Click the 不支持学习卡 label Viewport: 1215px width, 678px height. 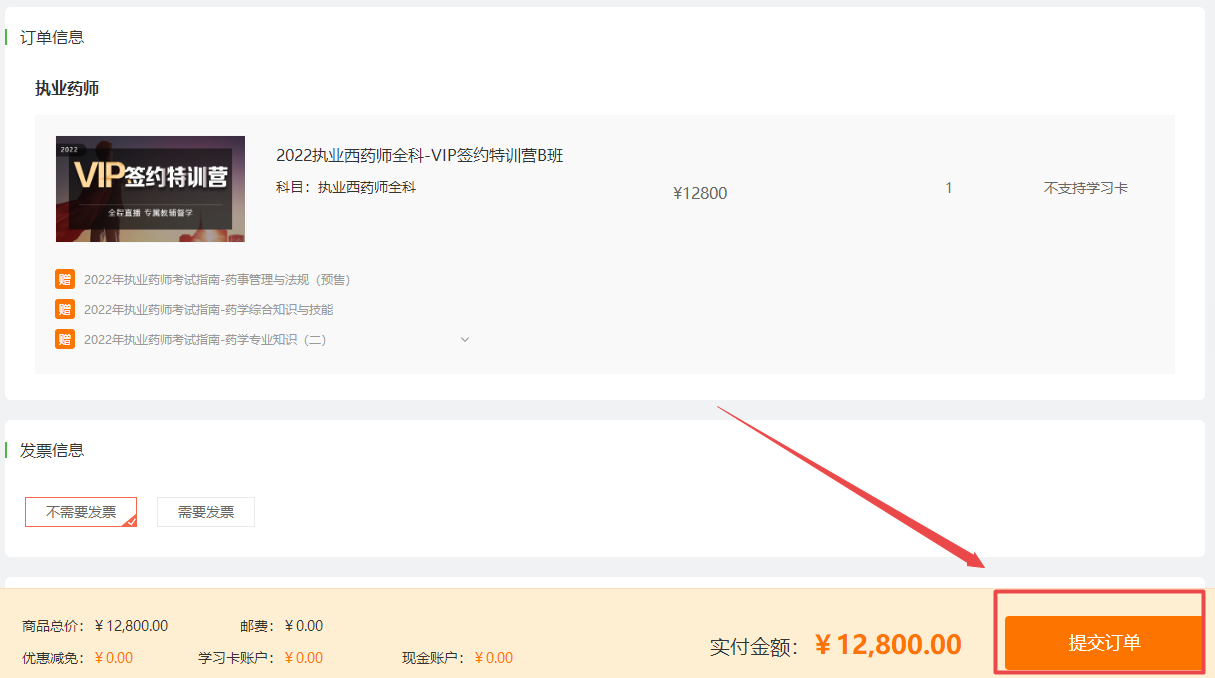coord(1086,188)
